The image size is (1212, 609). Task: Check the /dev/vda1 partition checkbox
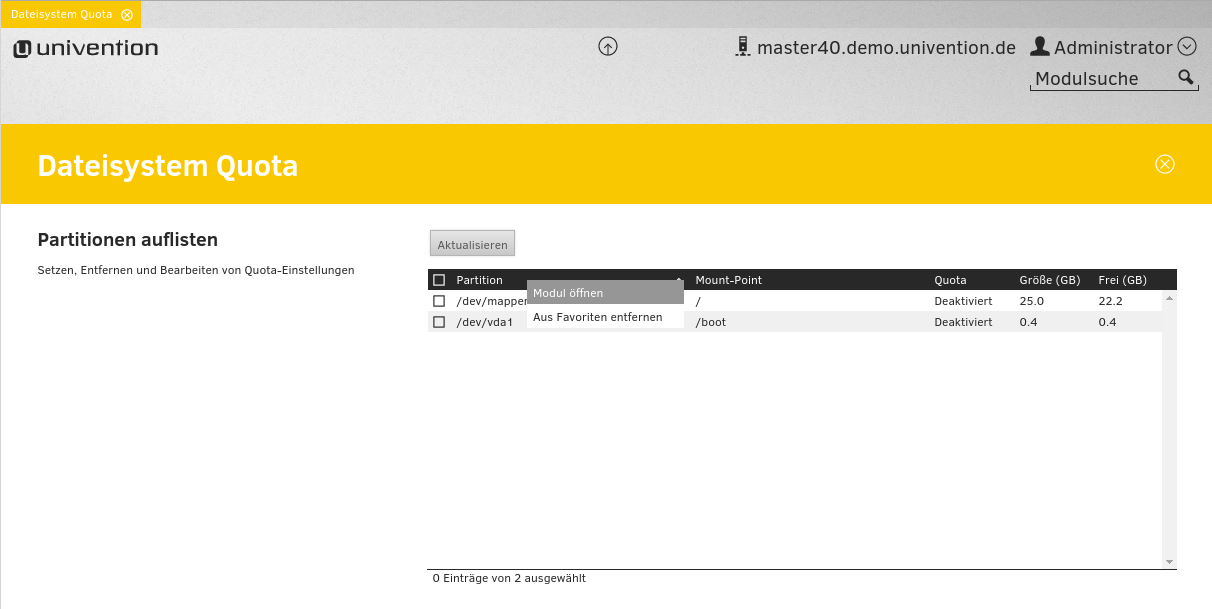point(439,322)
